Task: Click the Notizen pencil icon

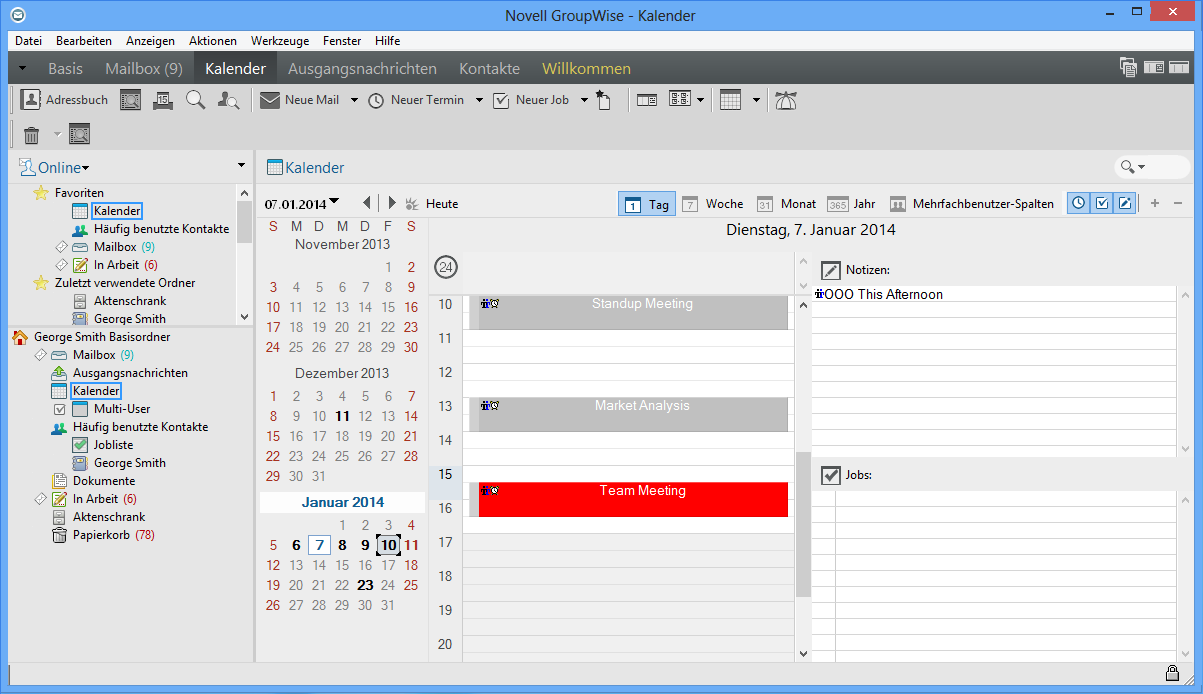Action: pyautogui.click(x=830, y=270)
